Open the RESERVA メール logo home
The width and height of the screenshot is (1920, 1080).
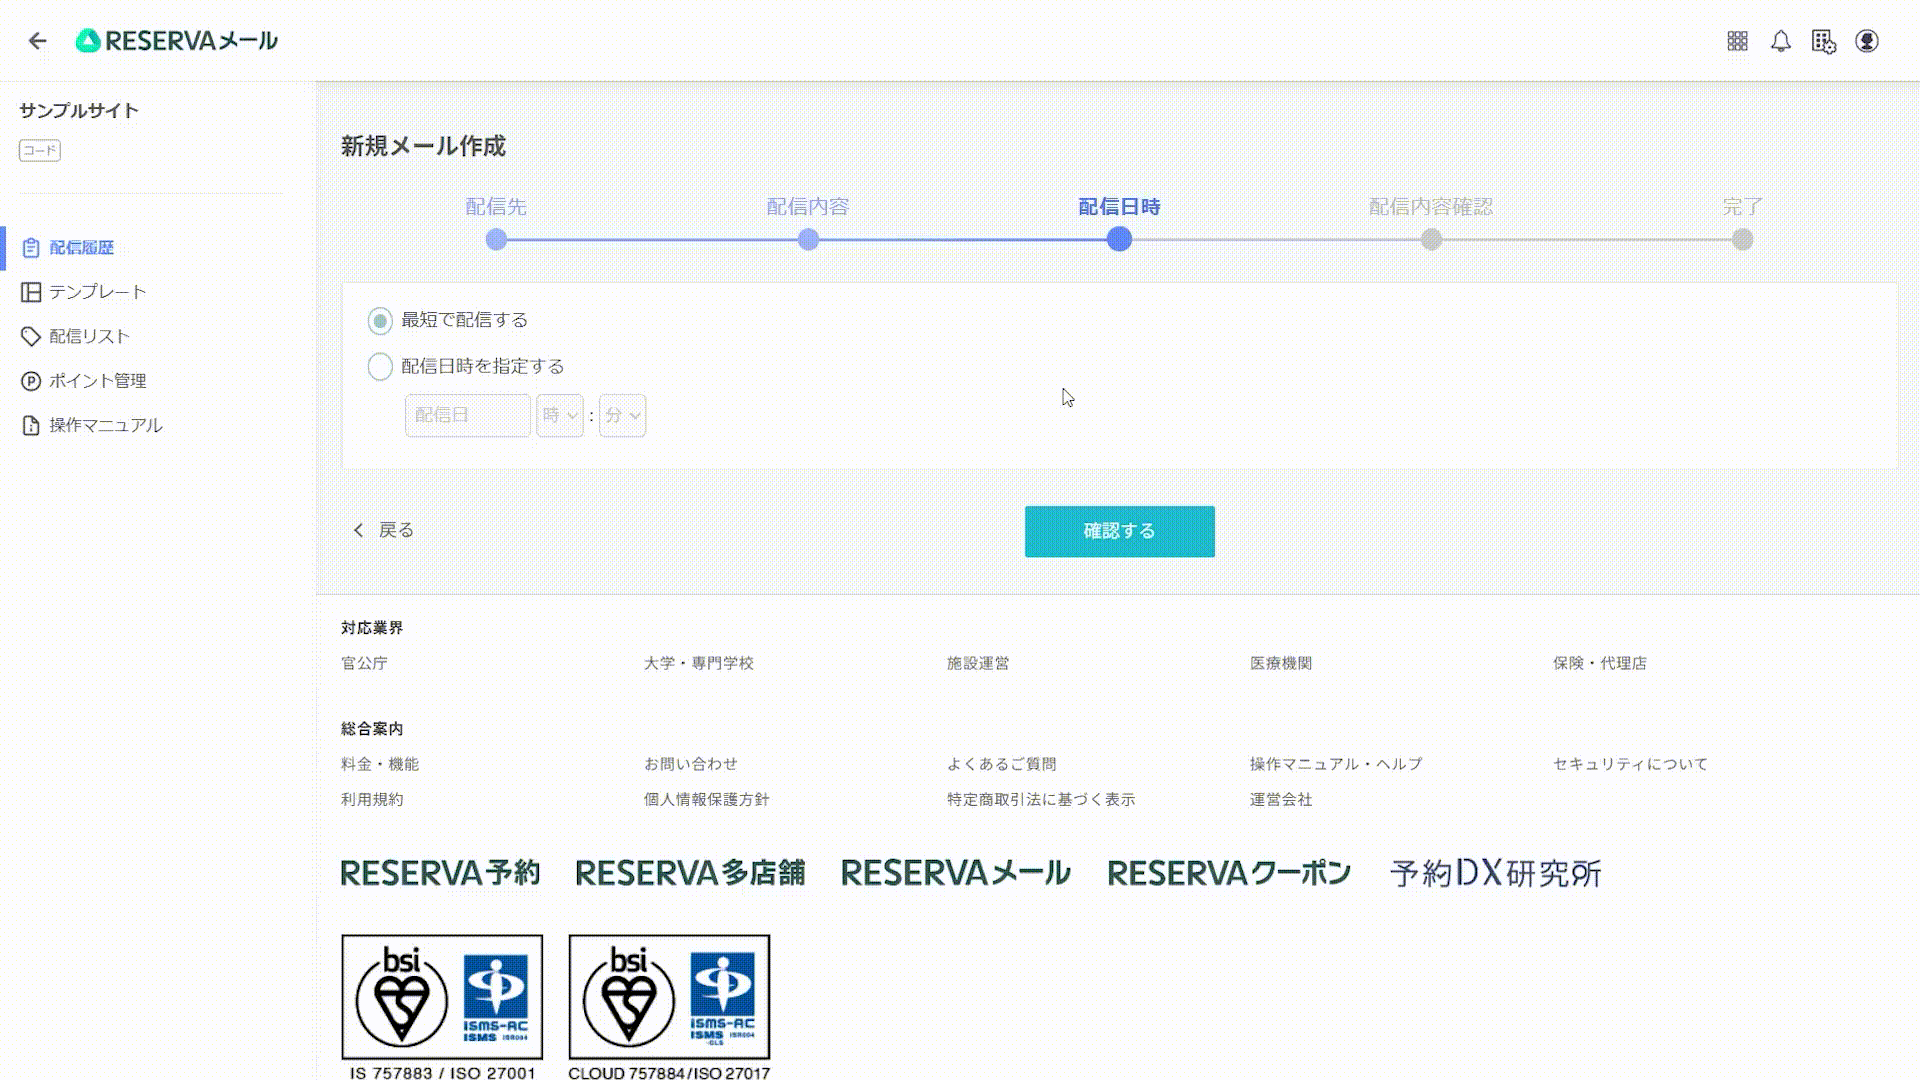coord(177,41)
